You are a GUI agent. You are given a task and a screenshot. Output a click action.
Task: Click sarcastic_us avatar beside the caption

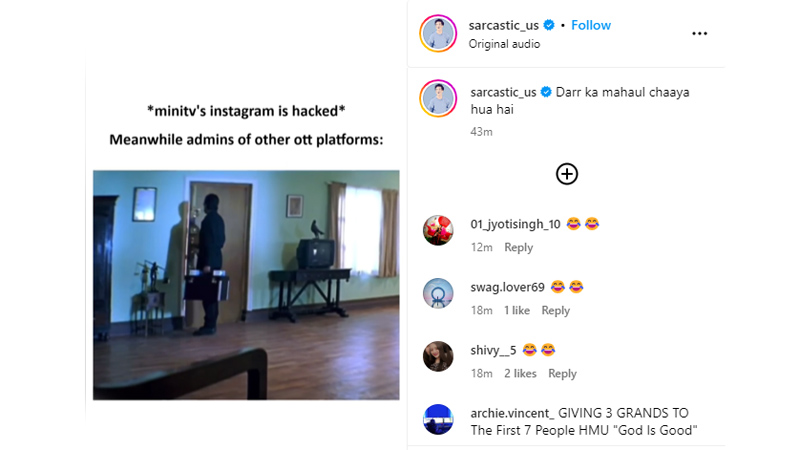[x=439, y=99]
